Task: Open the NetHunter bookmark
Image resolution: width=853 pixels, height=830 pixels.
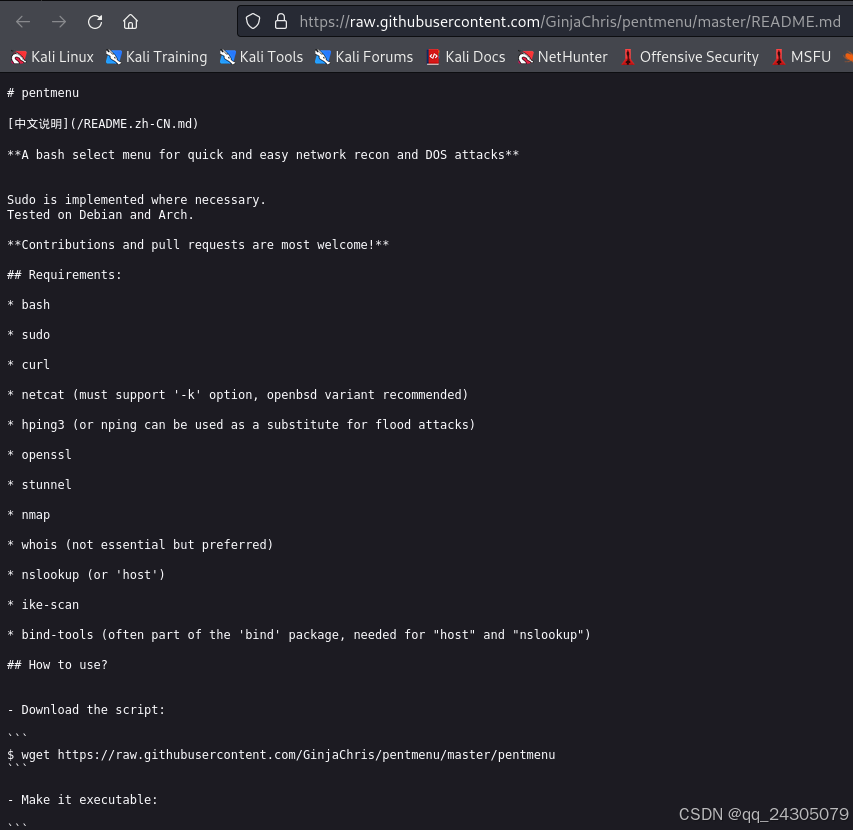Action: coord(563,57)
